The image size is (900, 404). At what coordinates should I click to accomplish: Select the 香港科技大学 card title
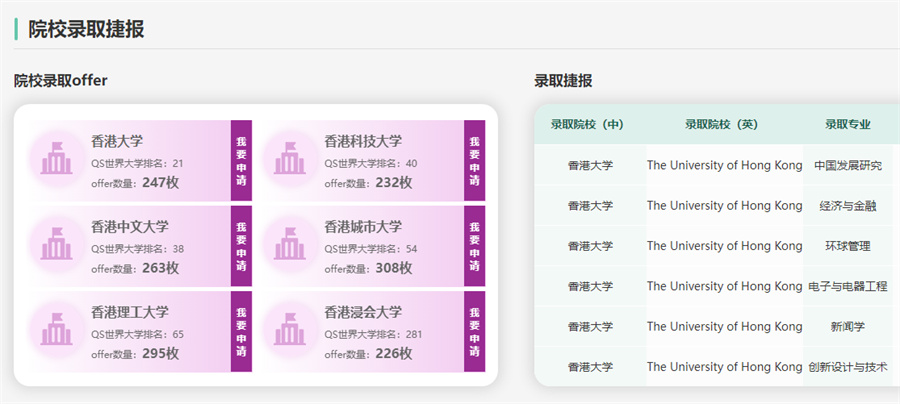(x=363, y=141)
